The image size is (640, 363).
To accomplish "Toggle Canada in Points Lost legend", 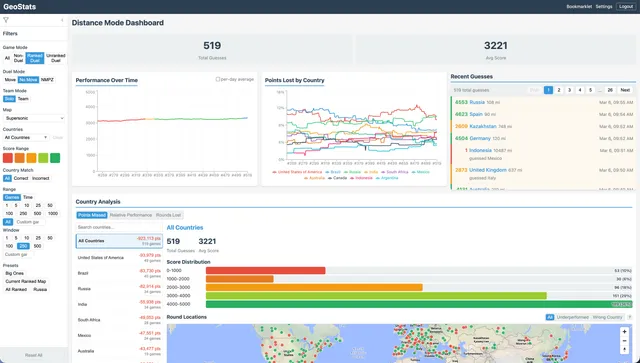I will [337, 178].
